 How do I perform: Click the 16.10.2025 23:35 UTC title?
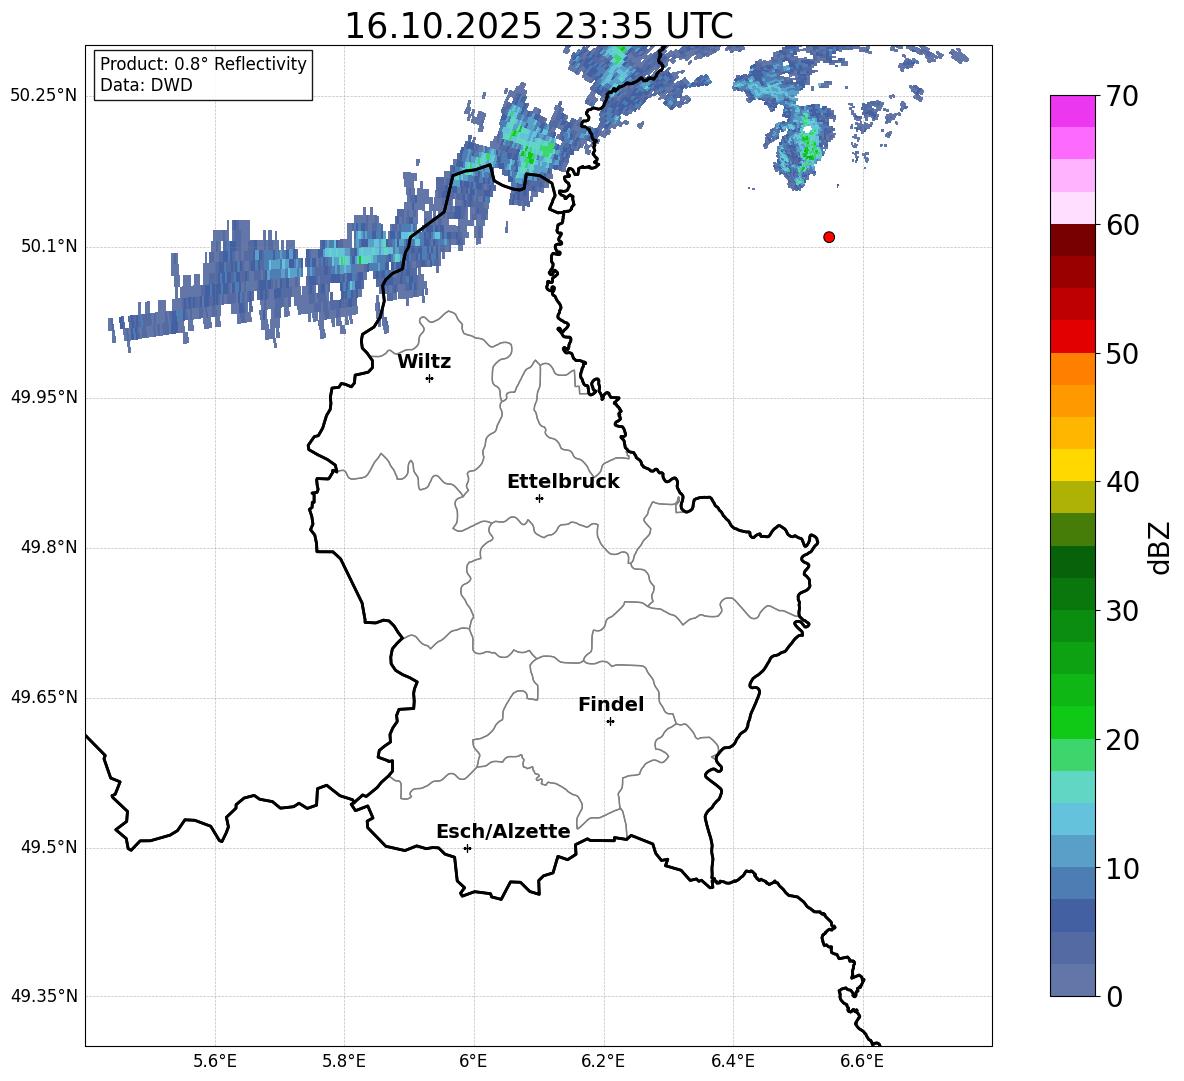pos(539,26)
